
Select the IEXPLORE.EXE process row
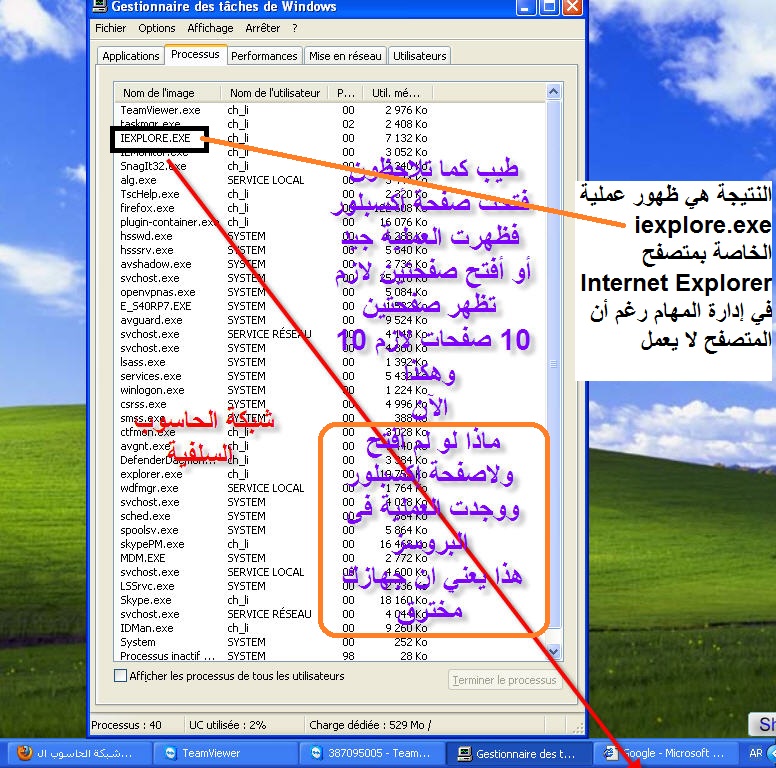click(x=156, y=138)
